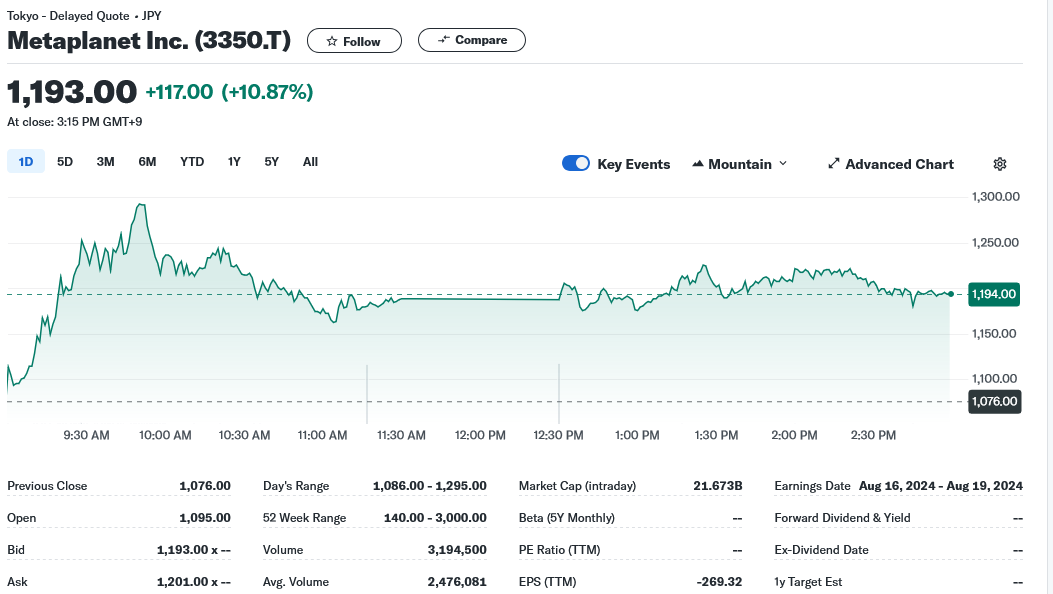Screen dimensions: 1053x594
Task: Switch to the 6M range
Action: pyautogui.click(x=147, y=162)
